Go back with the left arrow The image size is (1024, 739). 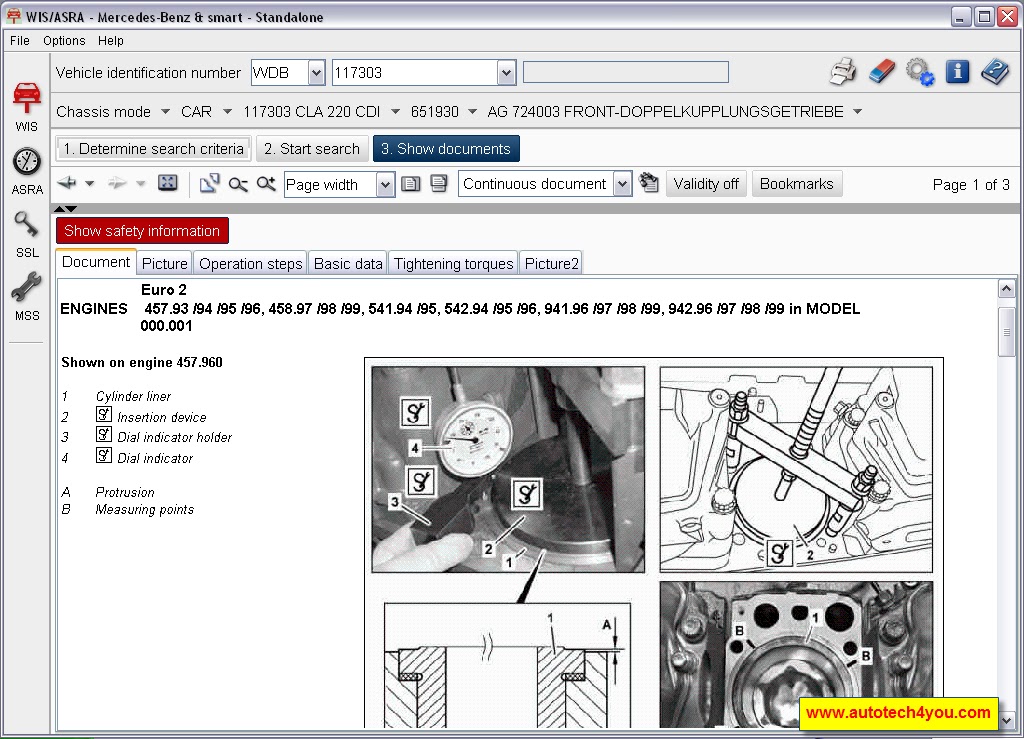click(x=67, y=183)
